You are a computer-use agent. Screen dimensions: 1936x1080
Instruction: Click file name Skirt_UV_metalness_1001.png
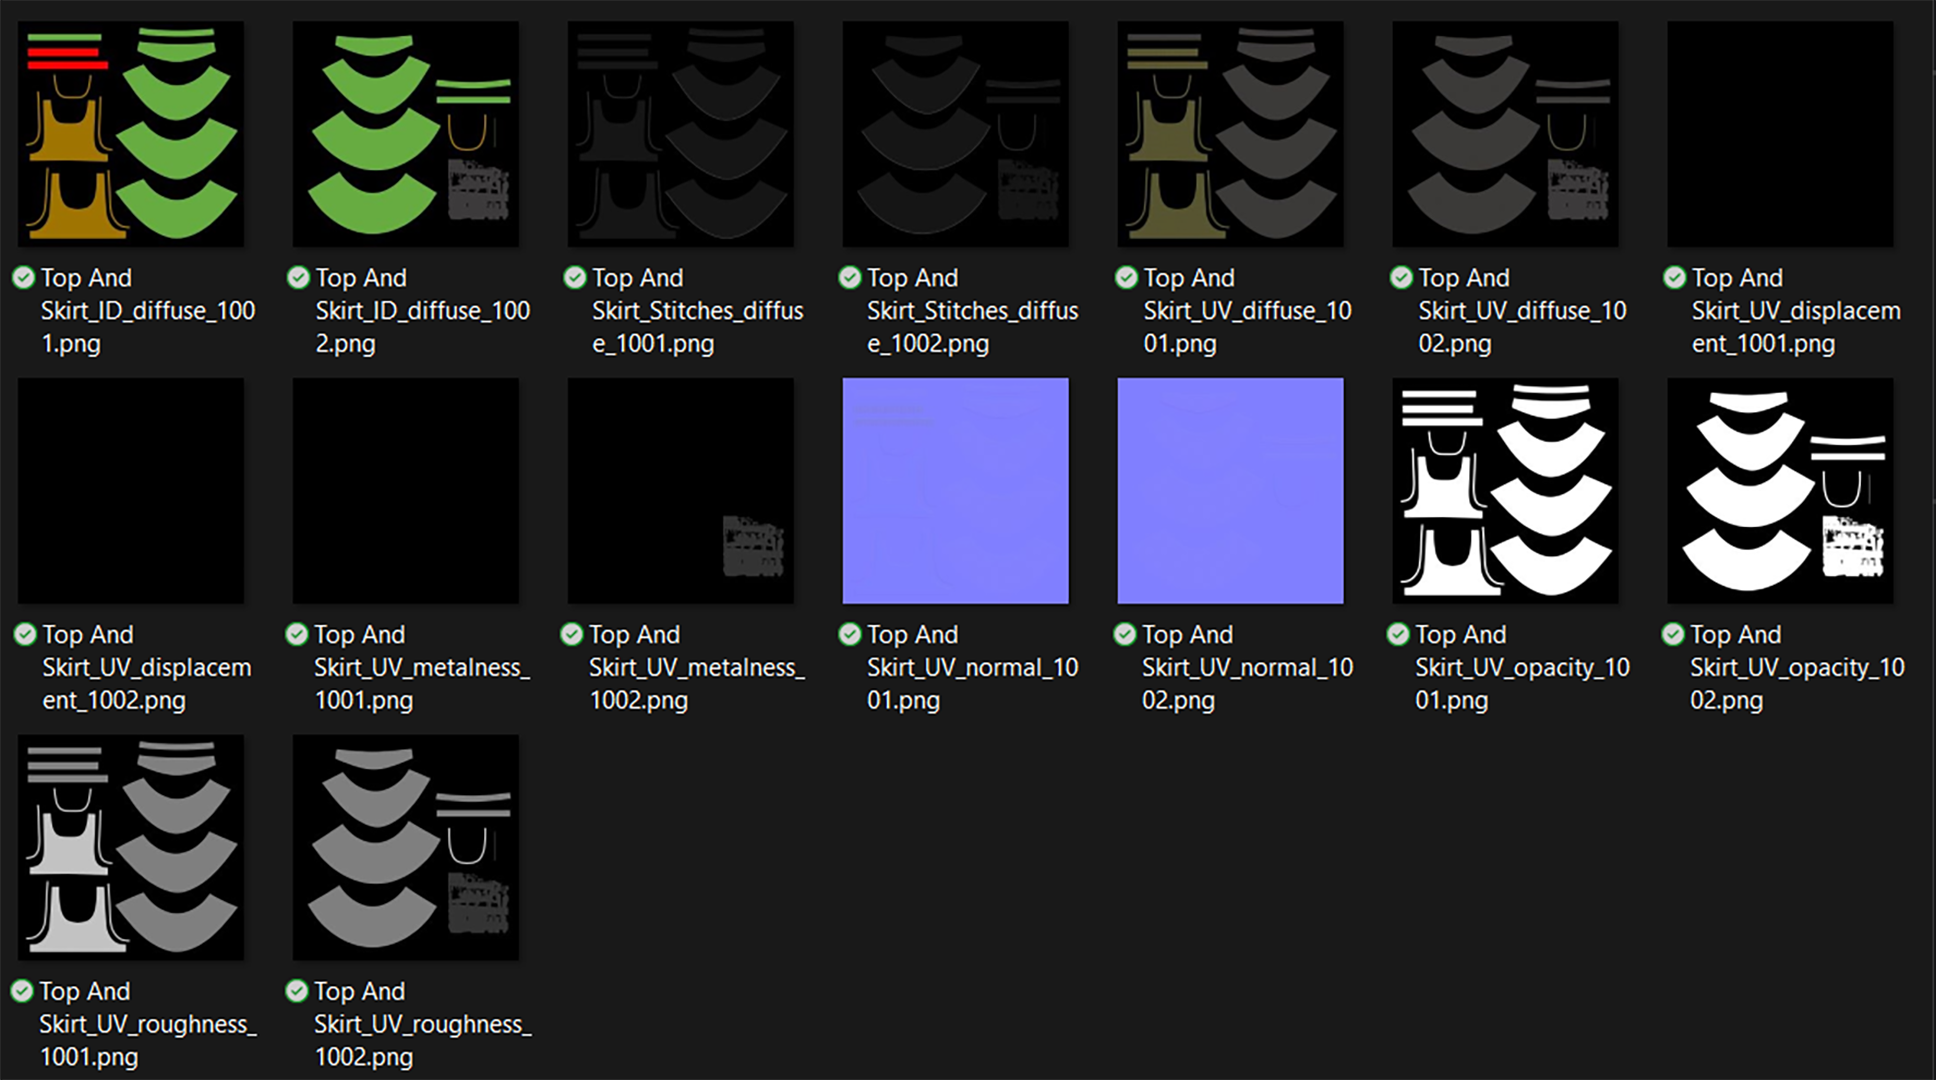(x=422, y=668)
